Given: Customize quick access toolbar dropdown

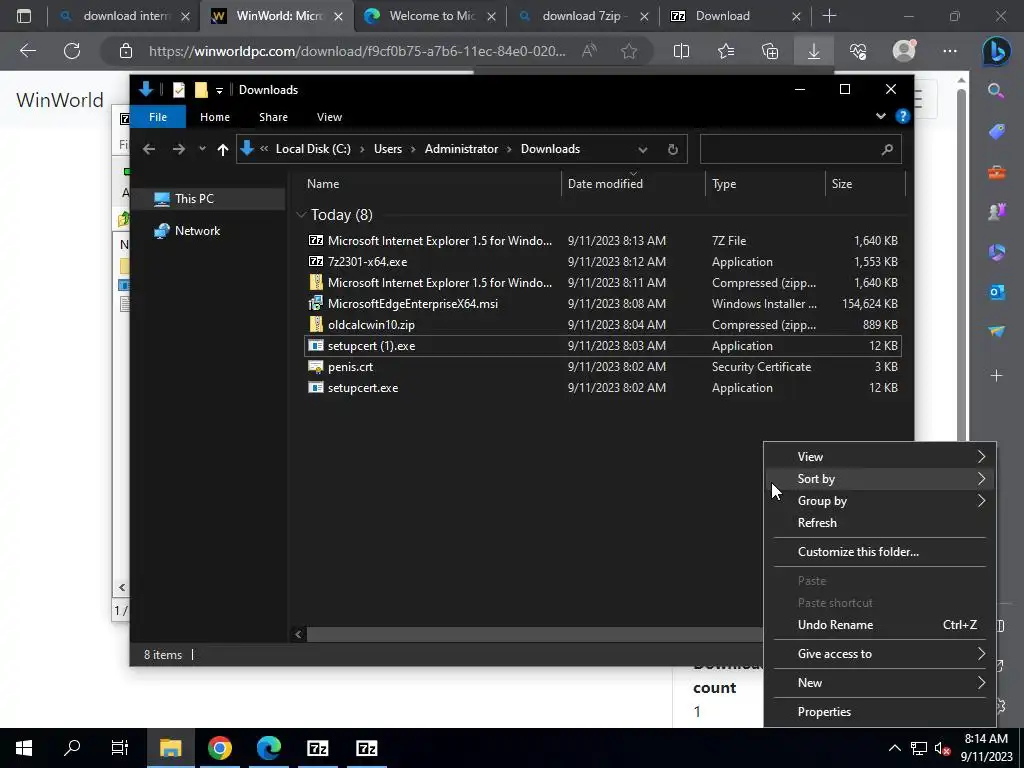Looking at the screenshot, I should tap(219, 90).
